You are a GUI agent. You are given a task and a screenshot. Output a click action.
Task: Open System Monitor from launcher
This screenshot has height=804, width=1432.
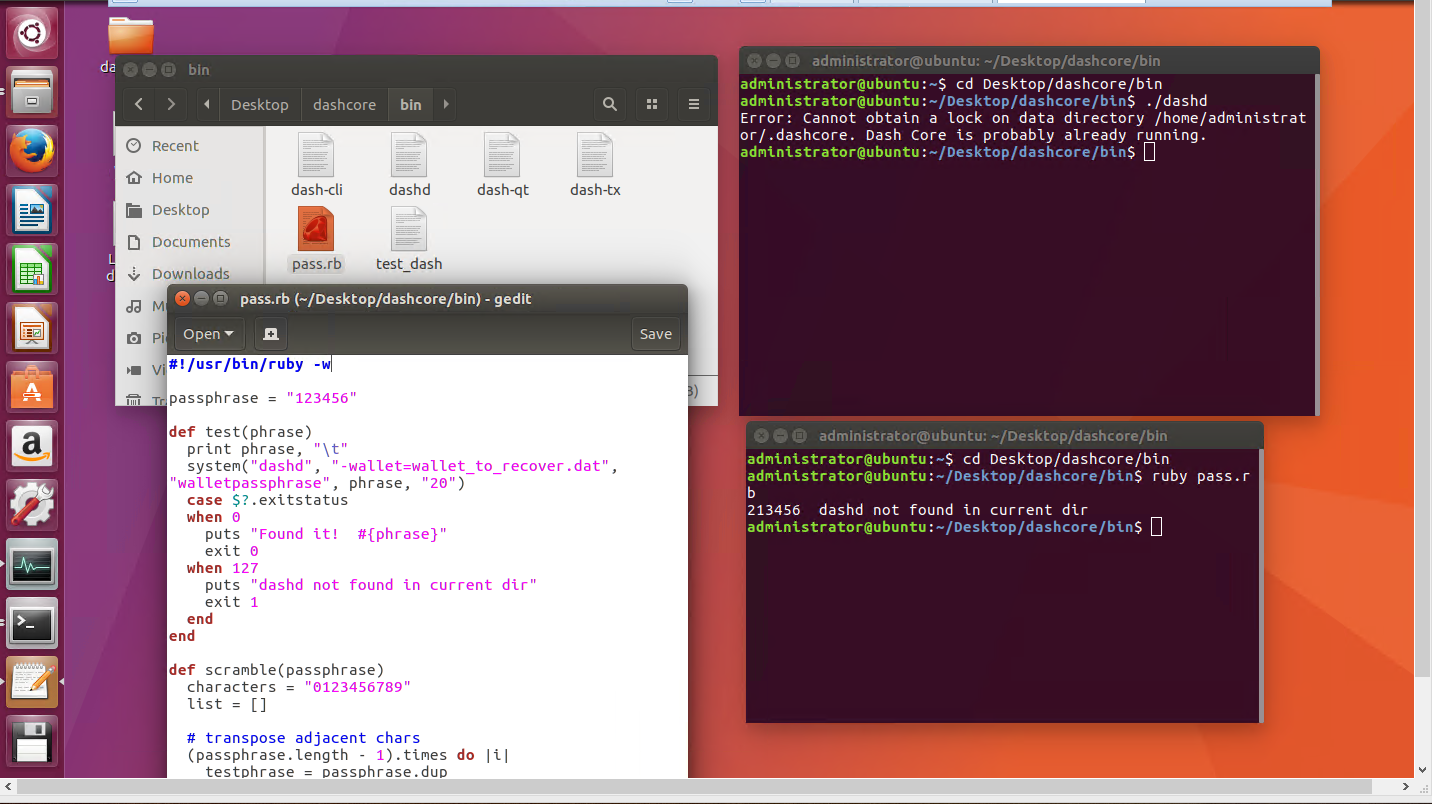coord(33,564)
